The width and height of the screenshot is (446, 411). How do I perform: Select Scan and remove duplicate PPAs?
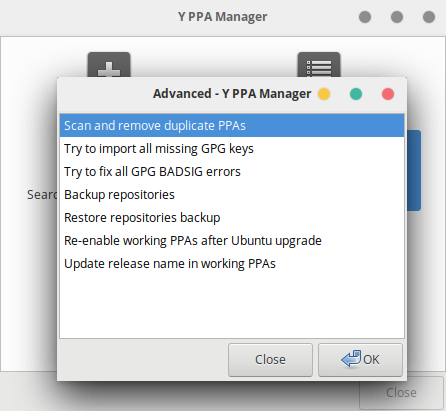(232, 126)
